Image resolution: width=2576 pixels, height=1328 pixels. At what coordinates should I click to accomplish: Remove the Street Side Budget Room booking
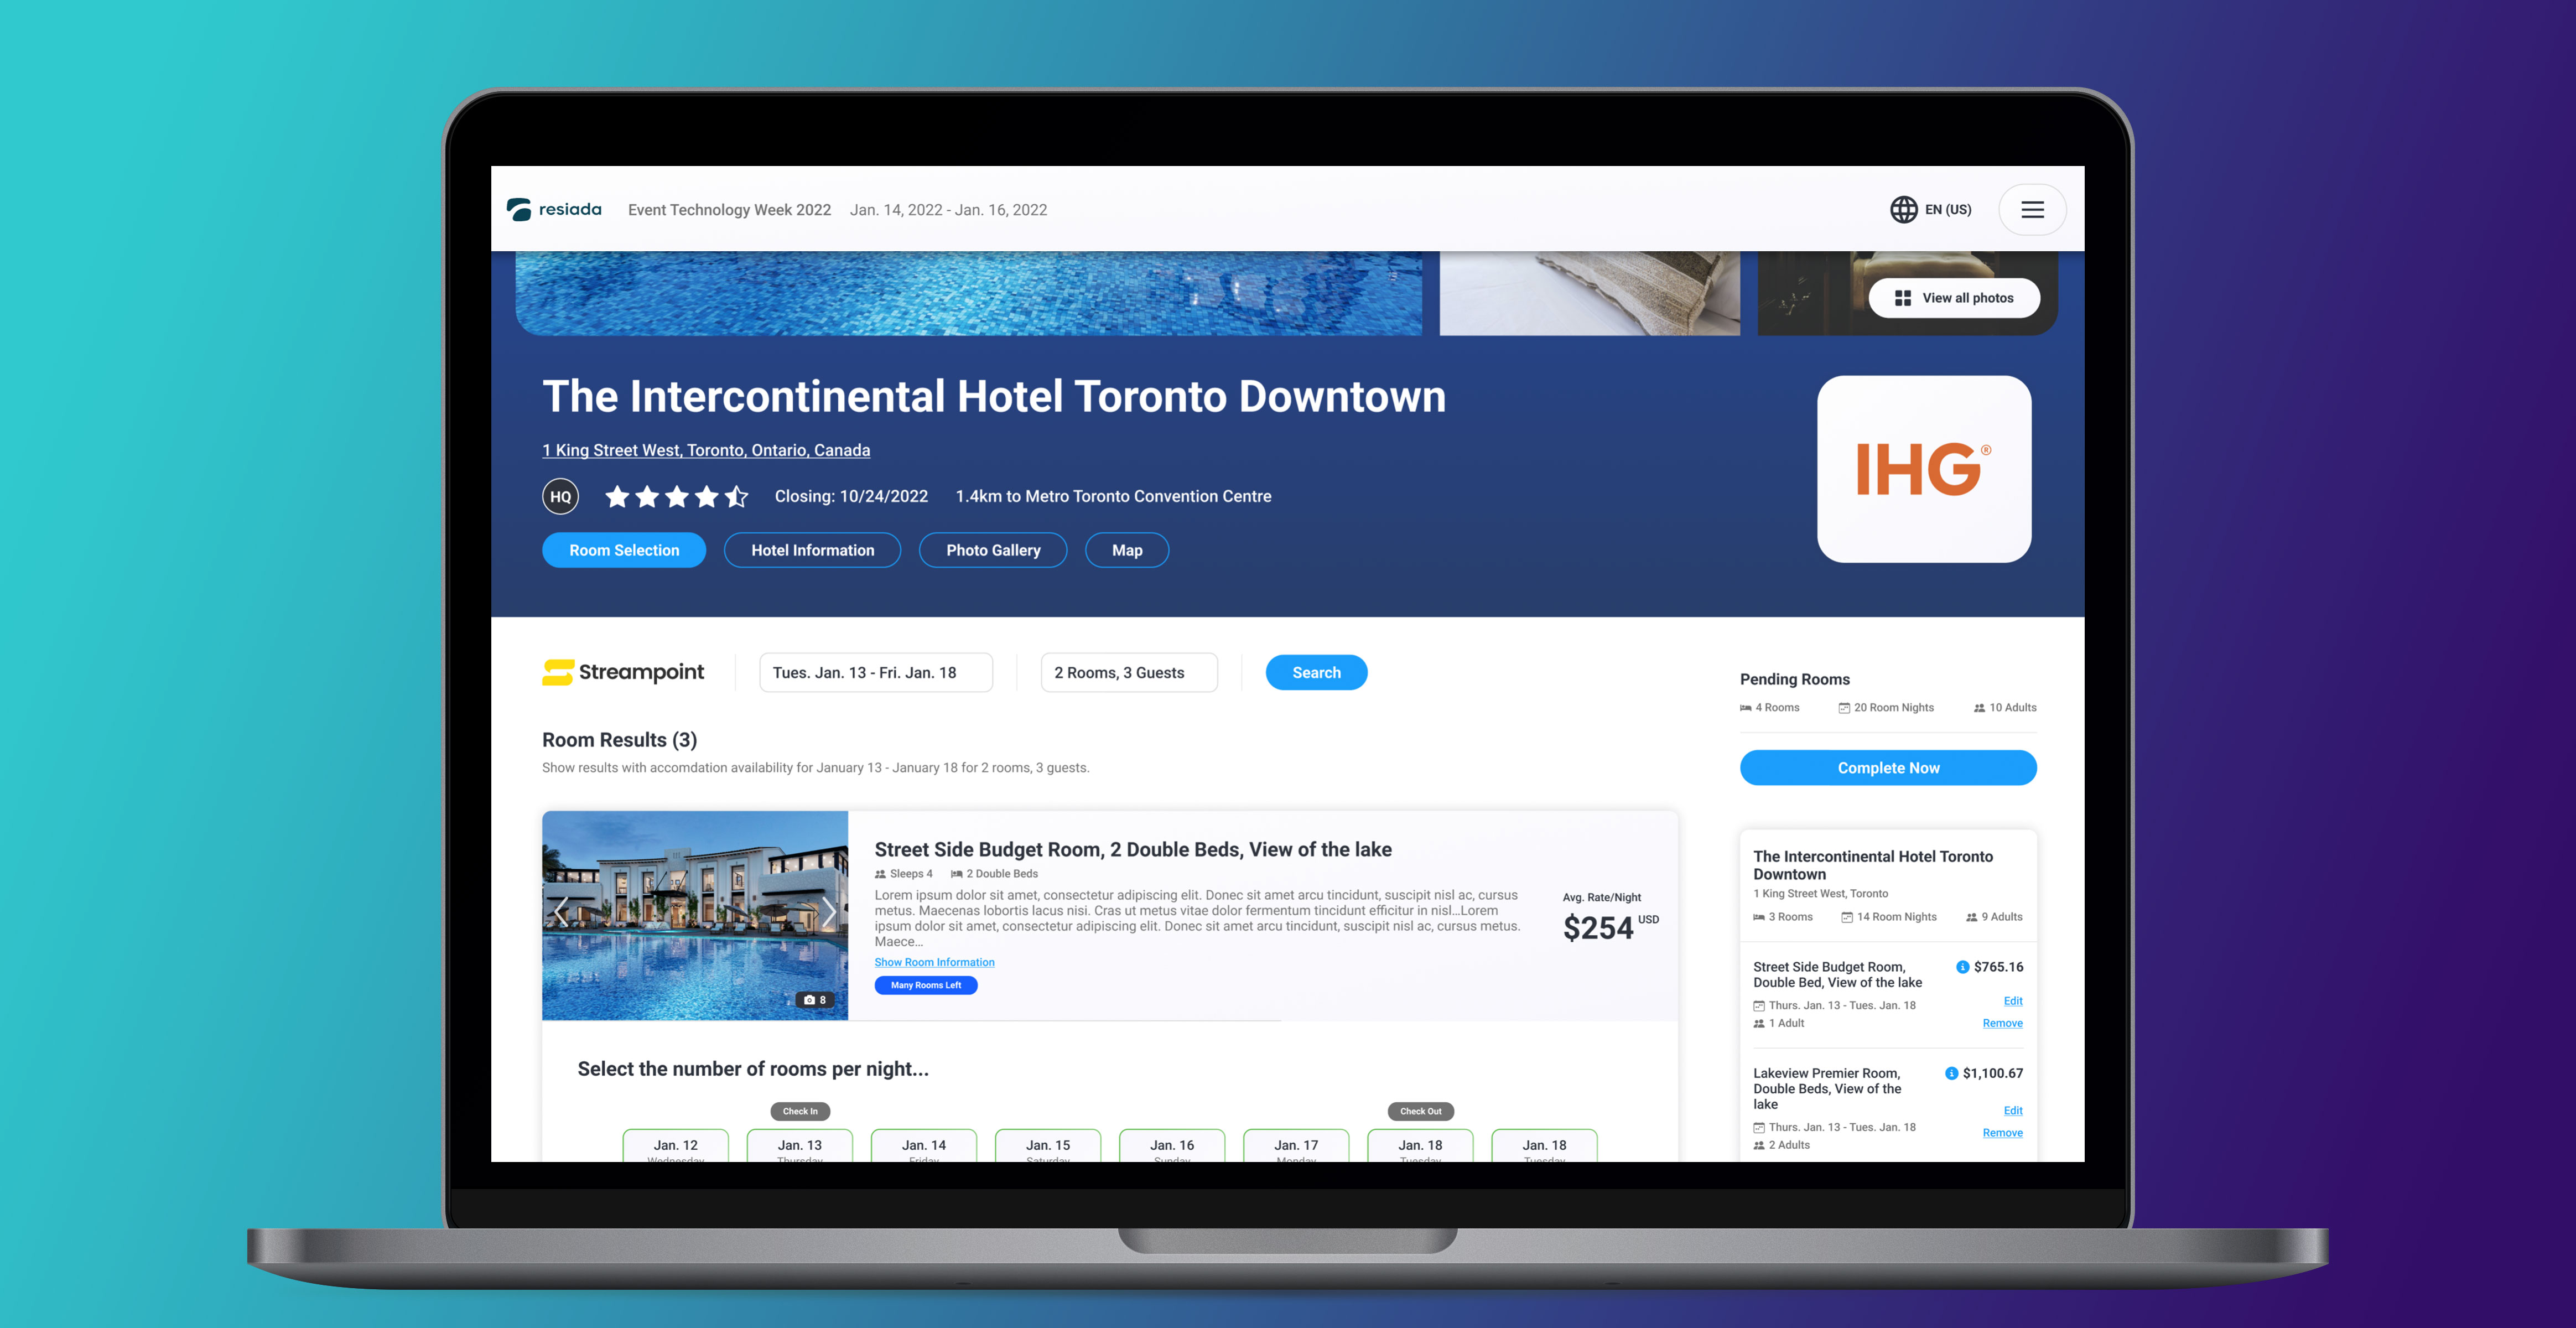point(2002,1023)
